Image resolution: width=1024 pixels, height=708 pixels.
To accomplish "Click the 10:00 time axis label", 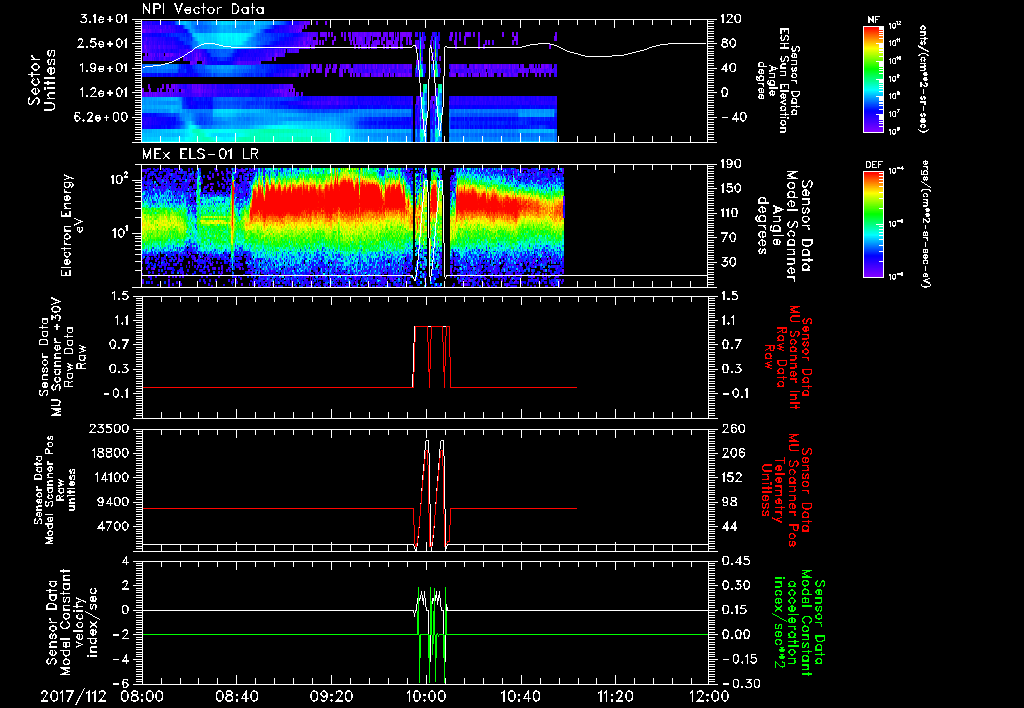I will (x=426, y=696).
